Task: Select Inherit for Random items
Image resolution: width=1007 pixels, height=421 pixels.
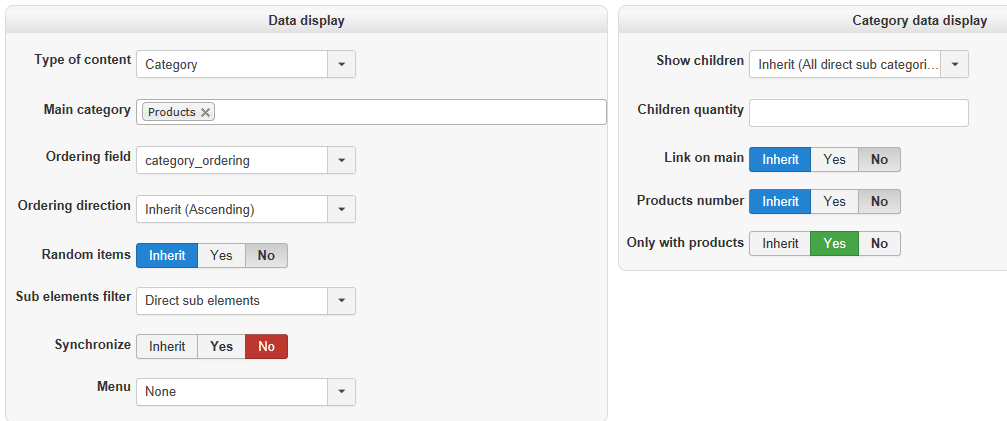Action: 167,255
